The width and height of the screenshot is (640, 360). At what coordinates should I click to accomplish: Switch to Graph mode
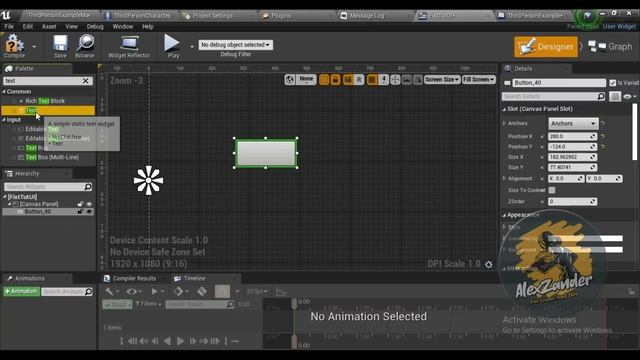(x=611, y=47)
